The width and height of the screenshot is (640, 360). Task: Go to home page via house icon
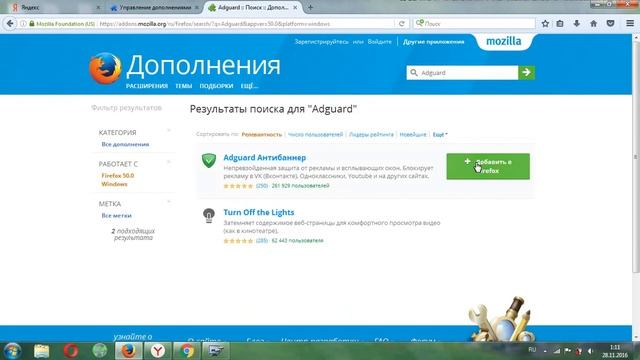click(593, 24)
